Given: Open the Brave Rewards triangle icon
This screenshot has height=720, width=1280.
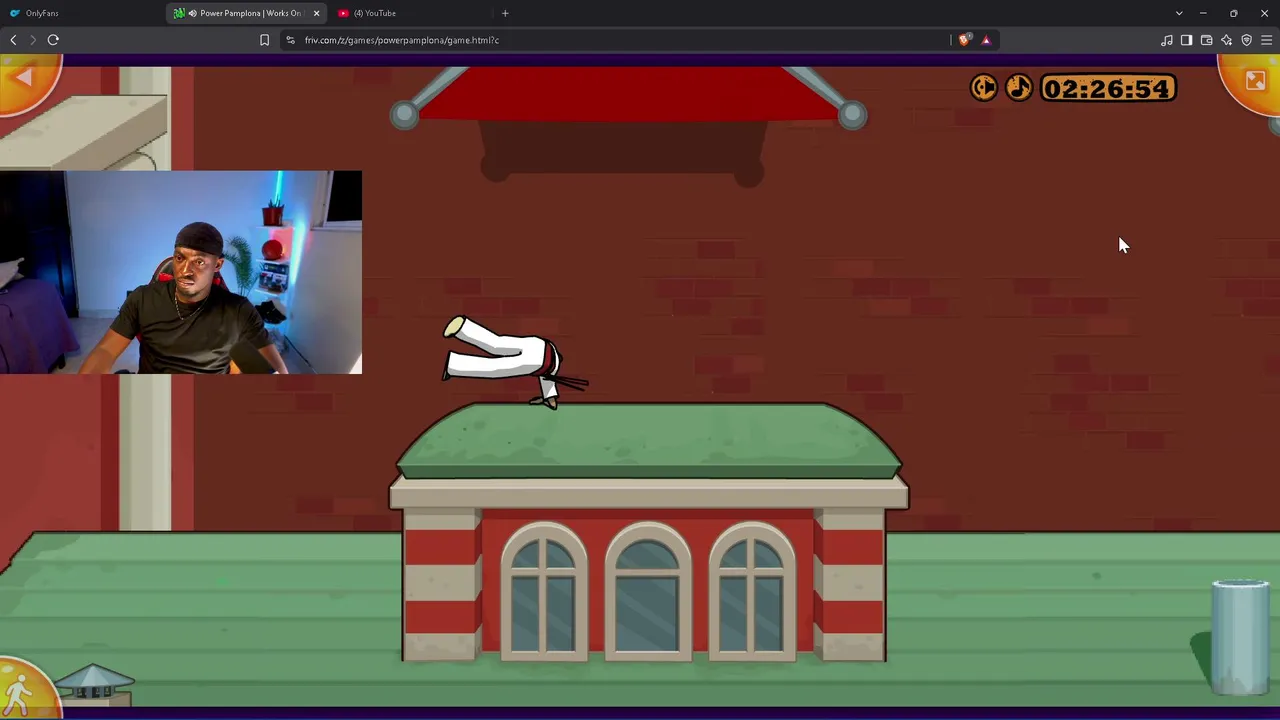Looking at the screenshot, I should (x=986, y=40).
